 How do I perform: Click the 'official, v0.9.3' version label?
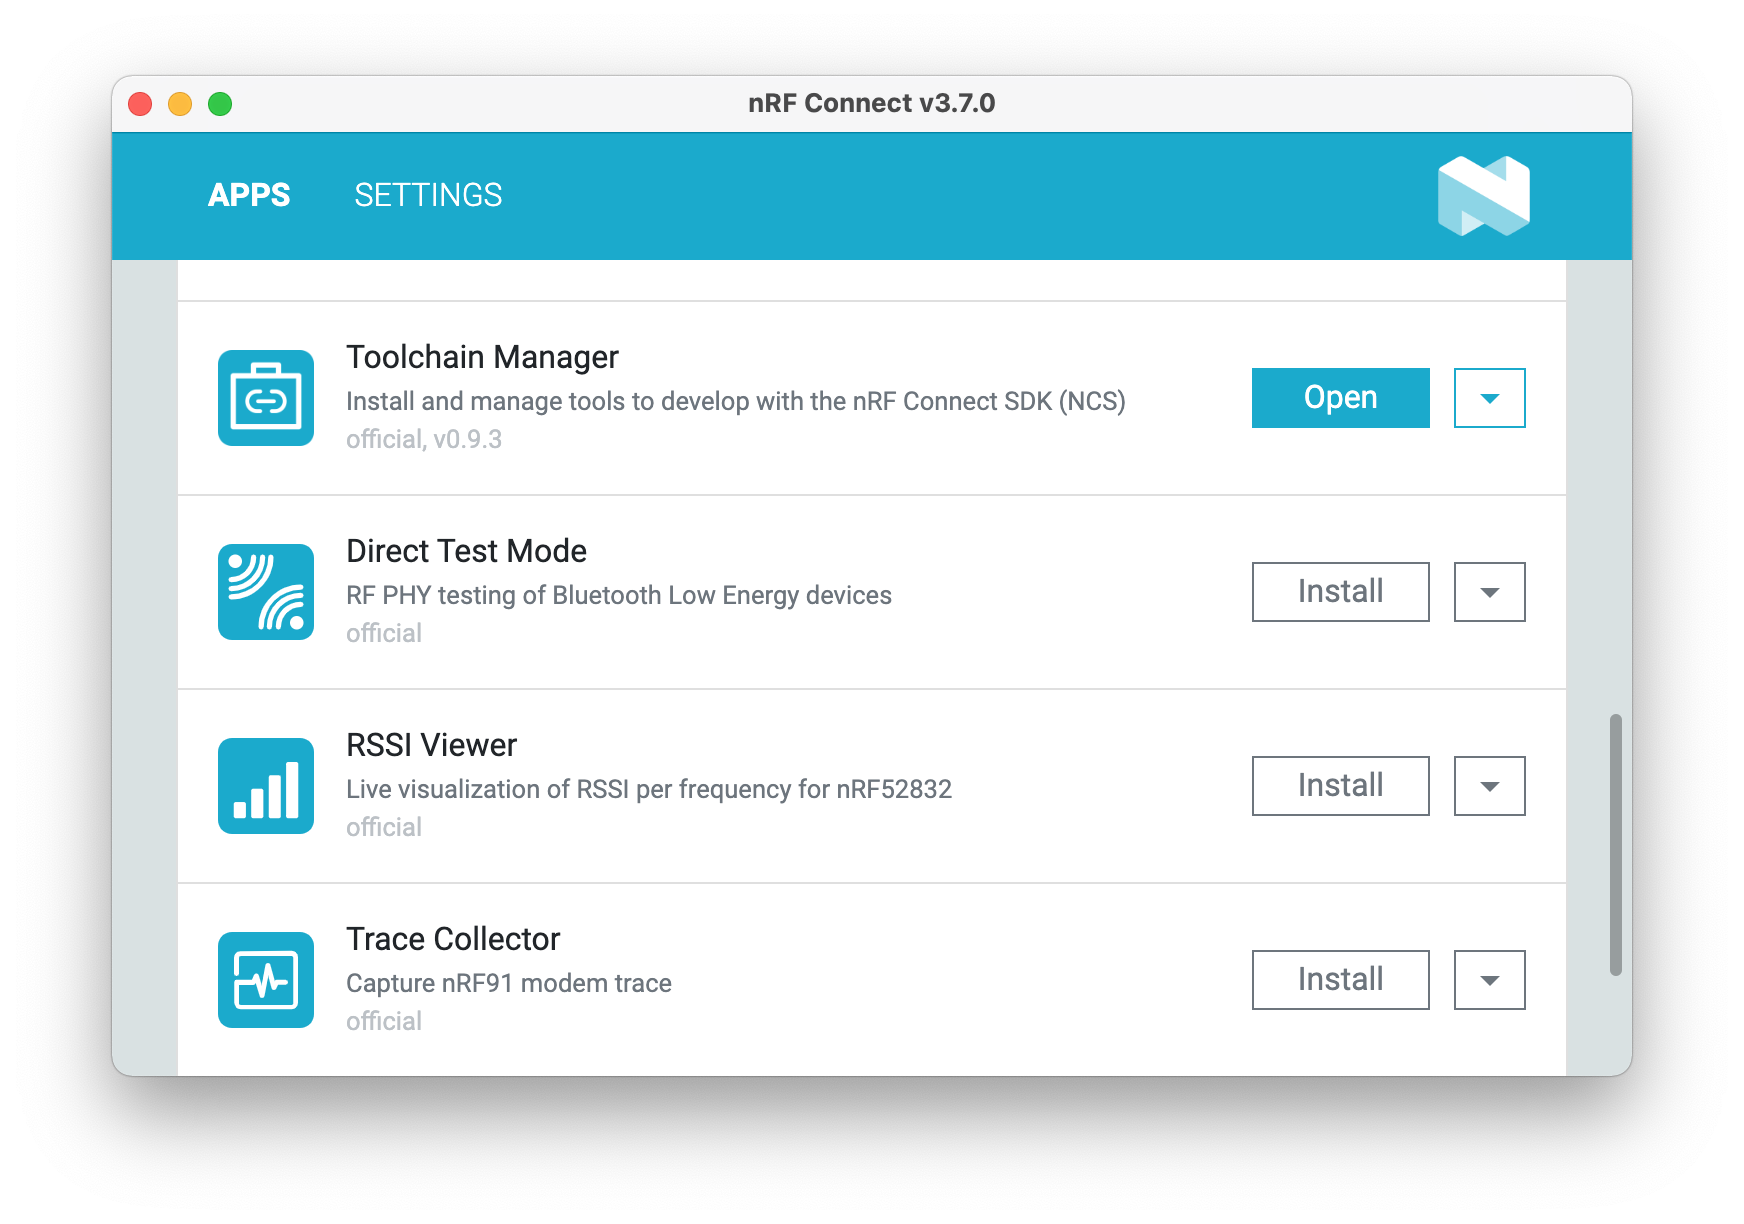[424, 439]
